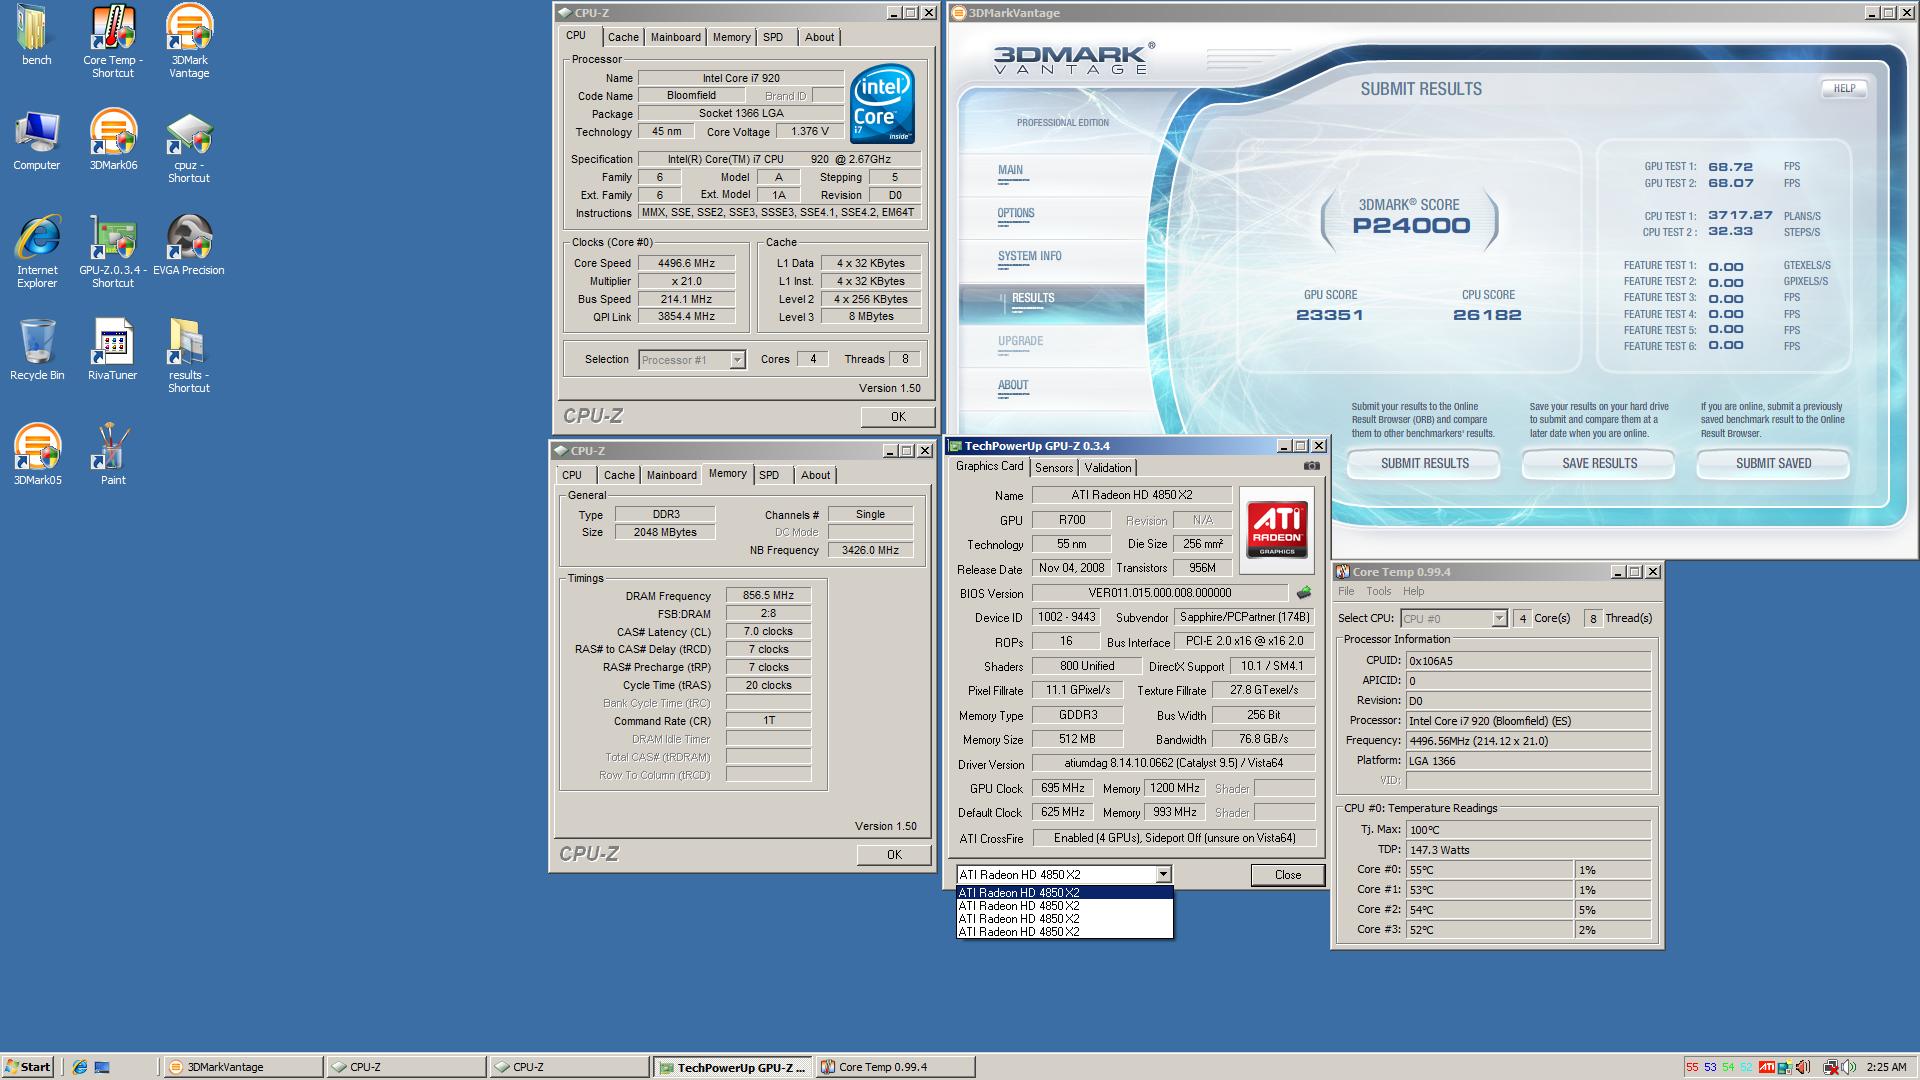The width and height of the screenshot is (1920, 1080).
Task: Click Close button in GPU-Z
Action: coord(1288,875)
